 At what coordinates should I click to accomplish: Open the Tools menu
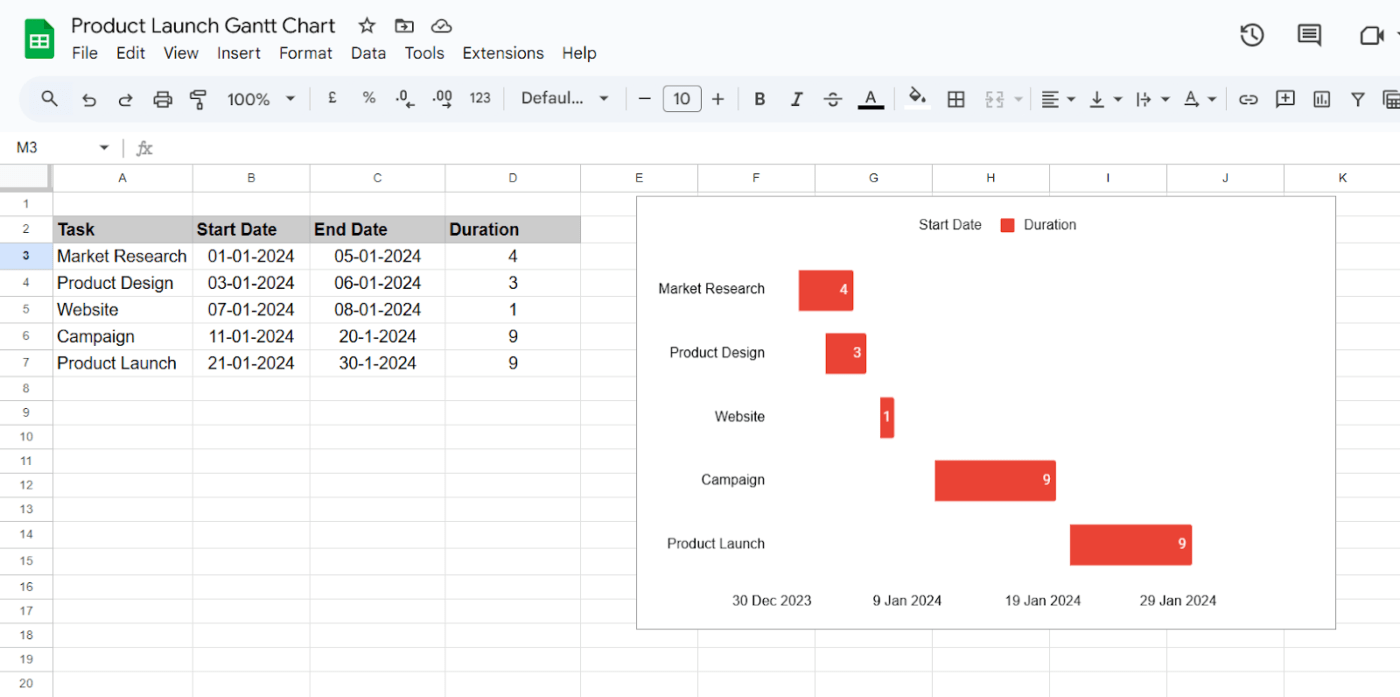pyautogui.click(x=424, y=53)
